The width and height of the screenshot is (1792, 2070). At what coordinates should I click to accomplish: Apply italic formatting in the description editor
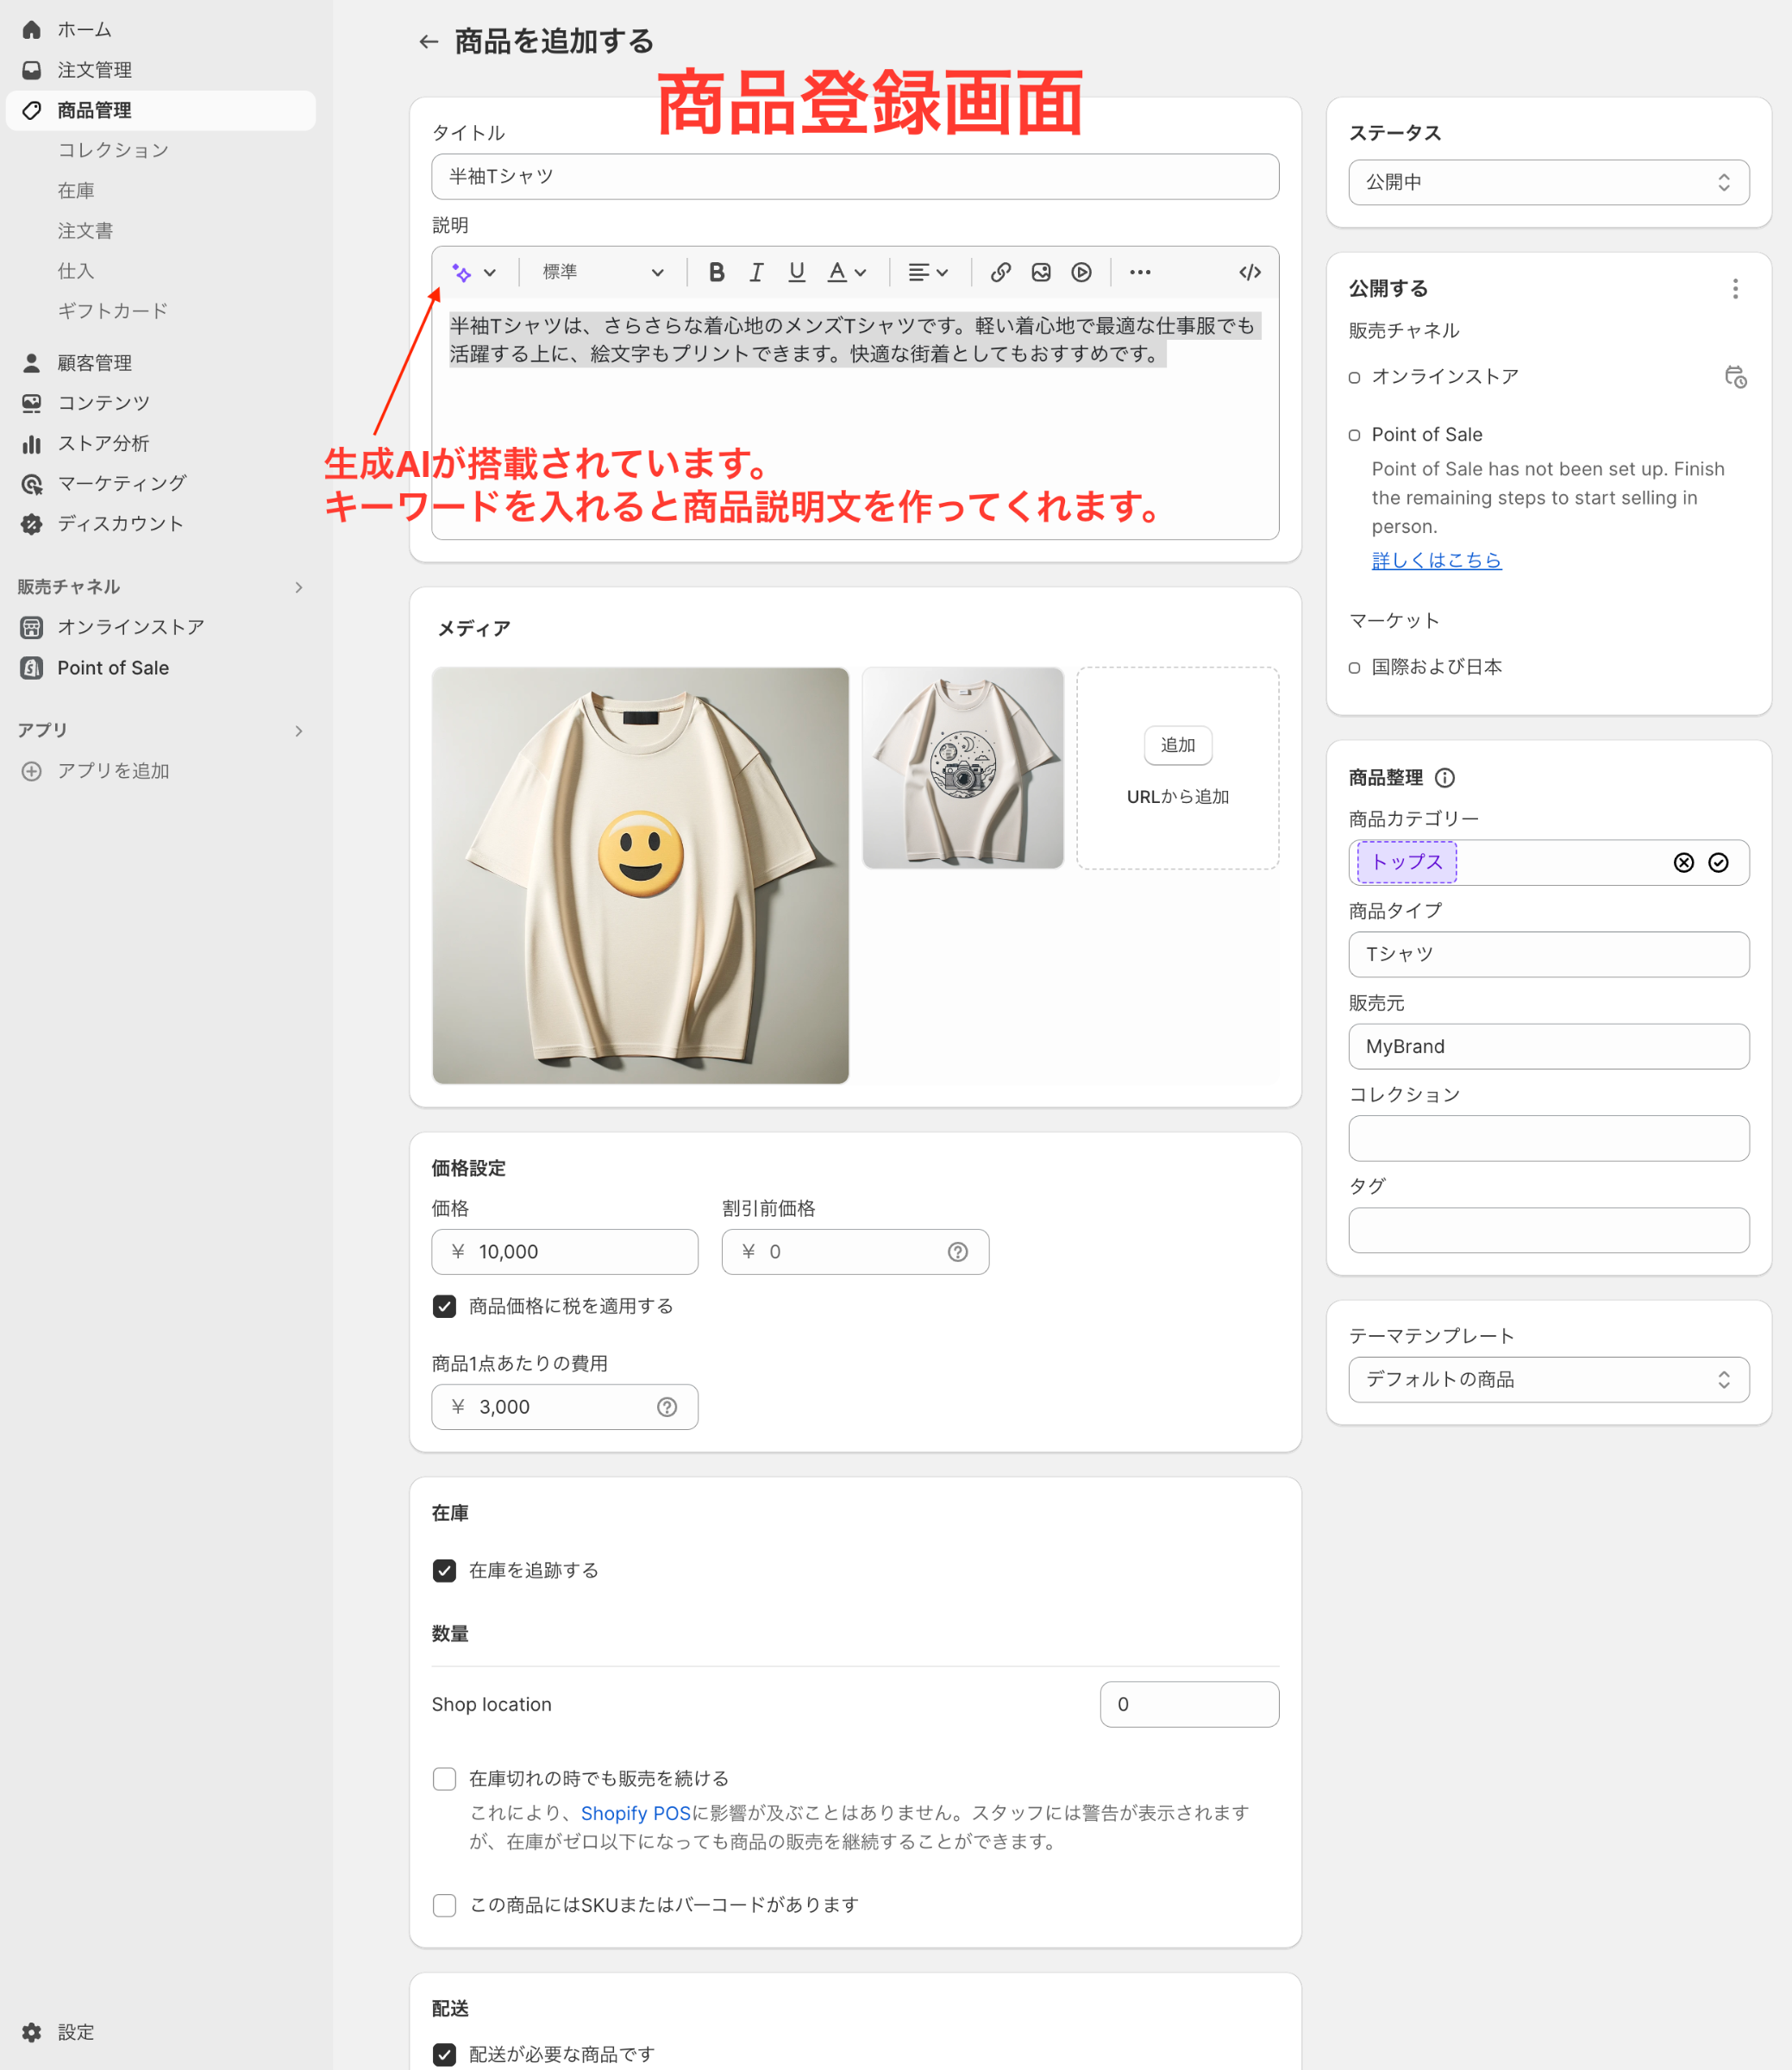[x=756, y=272]
